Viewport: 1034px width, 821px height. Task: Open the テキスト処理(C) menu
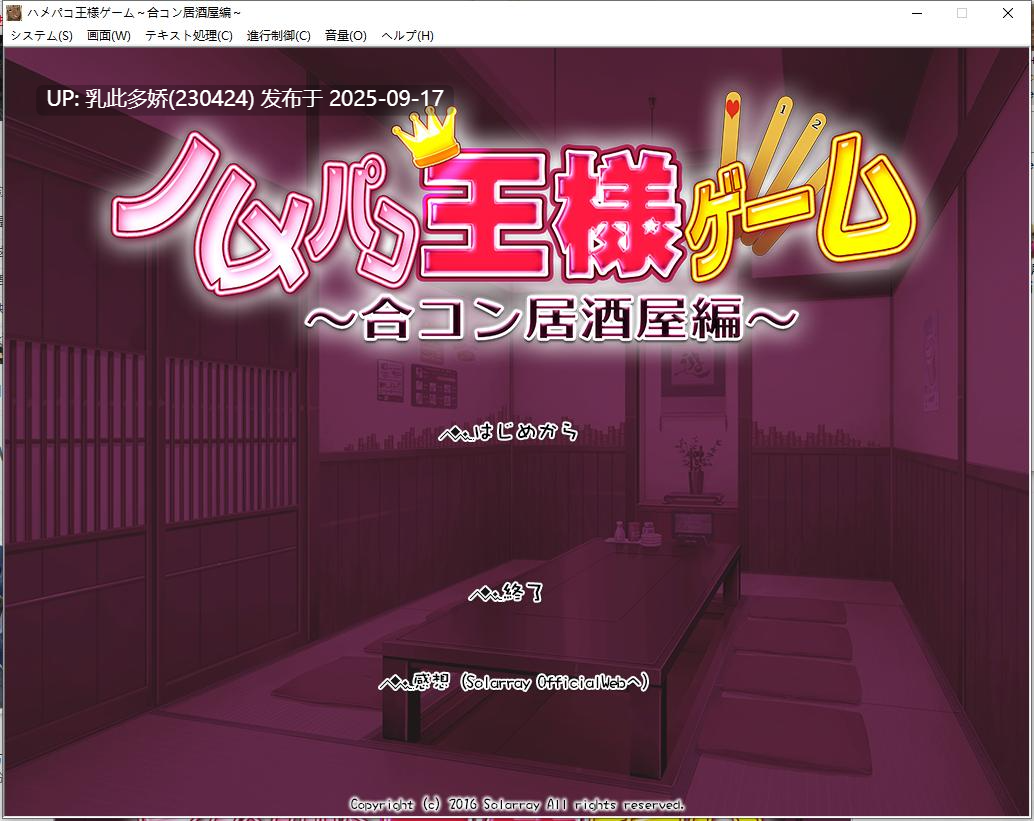pos(189,36)
